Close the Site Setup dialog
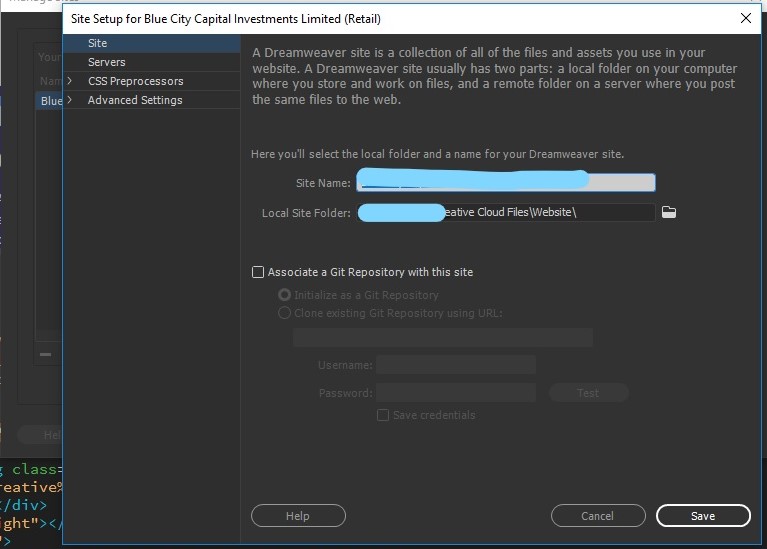This screenshot has width=767, height=549. tap(745, 19)
